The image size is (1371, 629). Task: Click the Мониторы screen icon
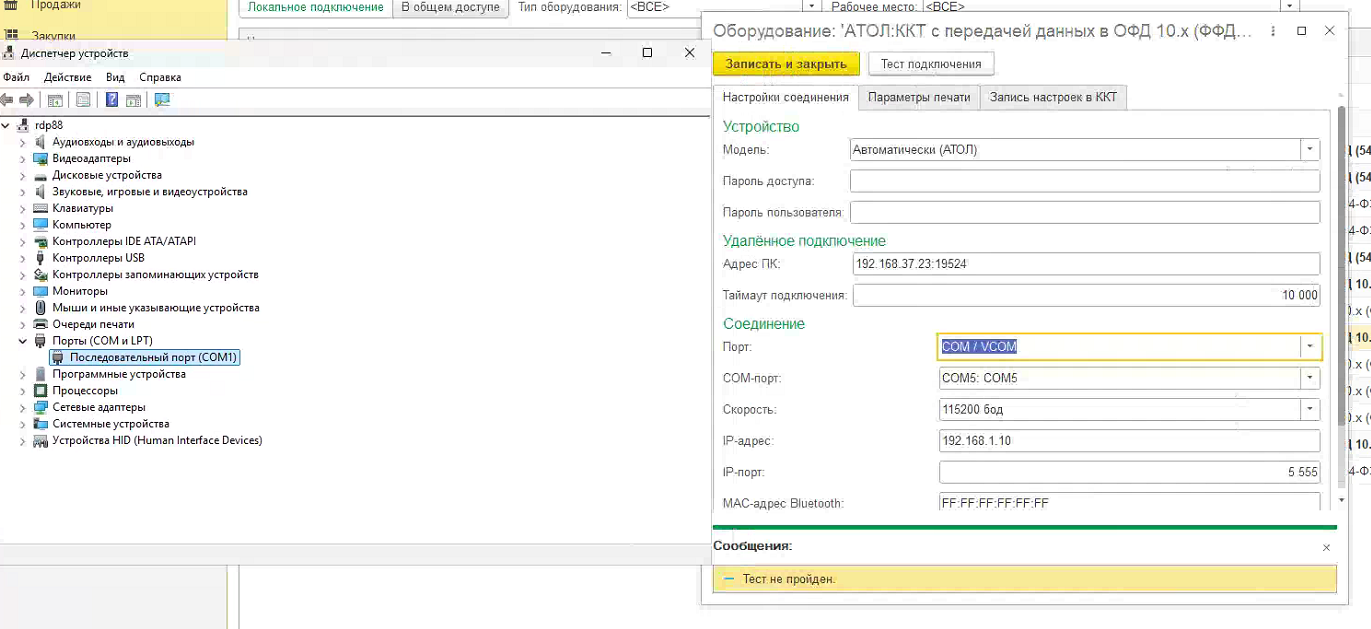point(41,291)
